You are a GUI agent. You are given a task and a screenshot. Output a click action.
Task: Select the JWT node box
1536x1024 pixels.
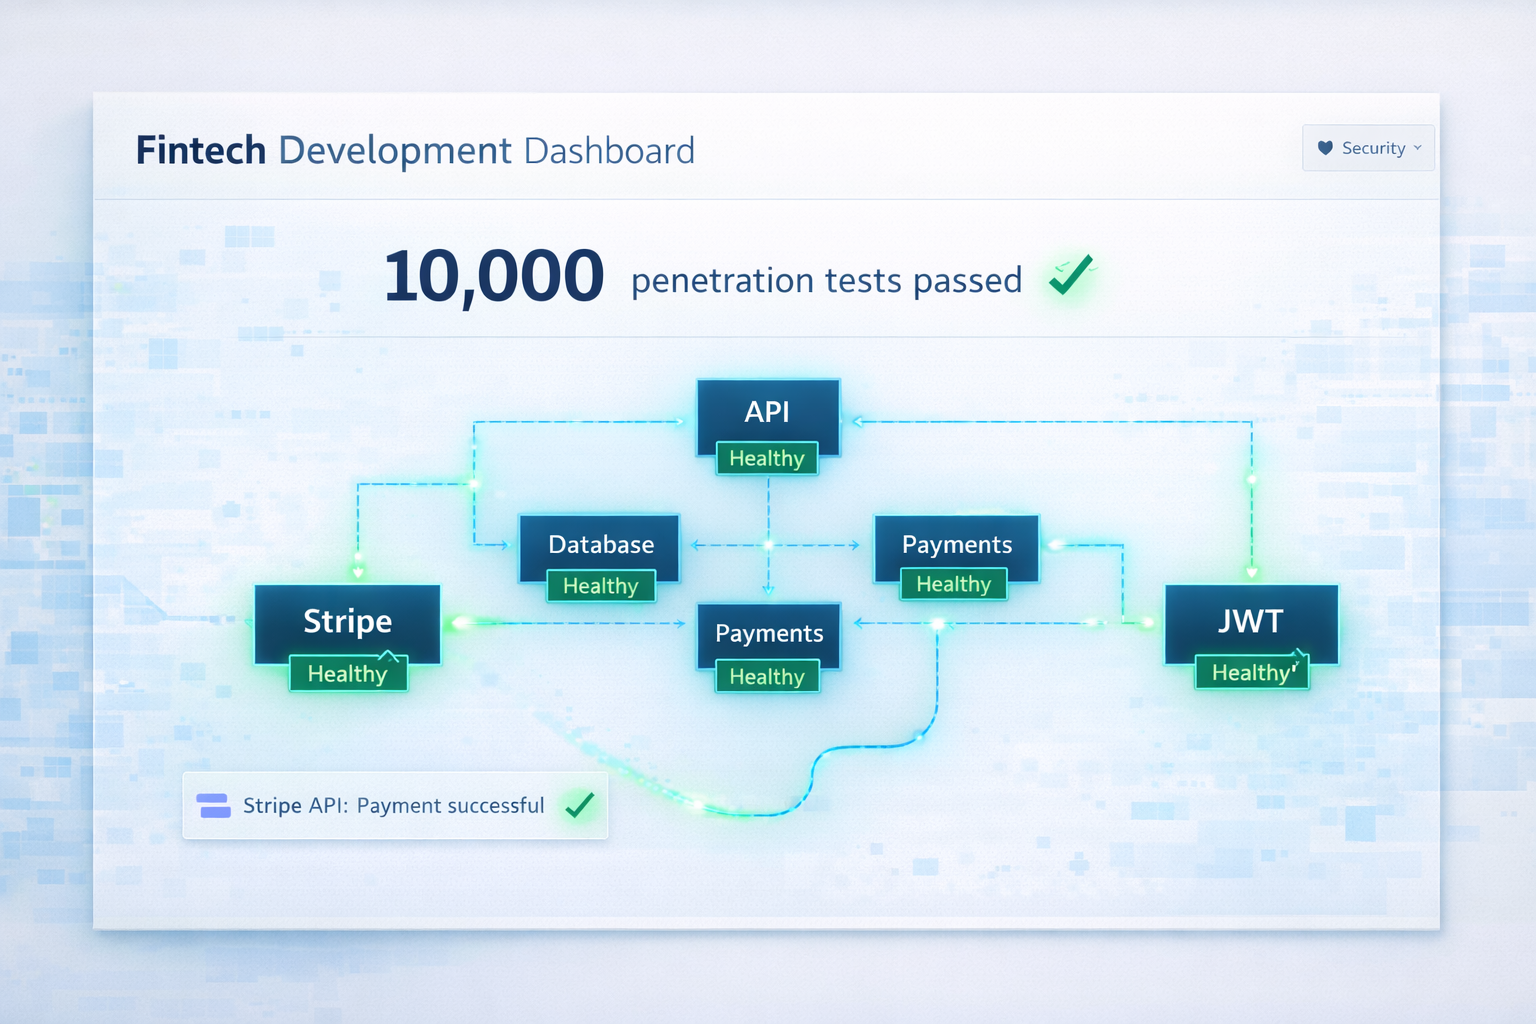1250,621
